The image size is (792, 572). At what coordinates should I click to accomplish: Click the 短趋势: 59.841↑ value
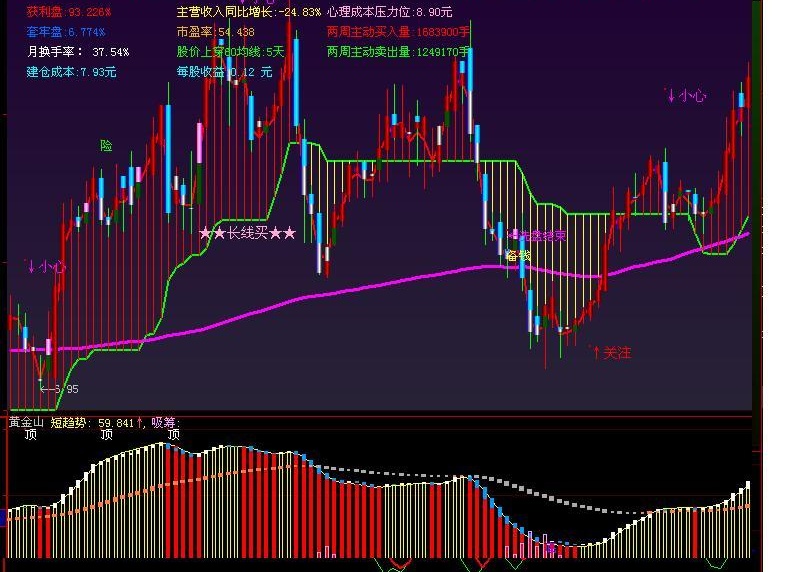point(97,422)
